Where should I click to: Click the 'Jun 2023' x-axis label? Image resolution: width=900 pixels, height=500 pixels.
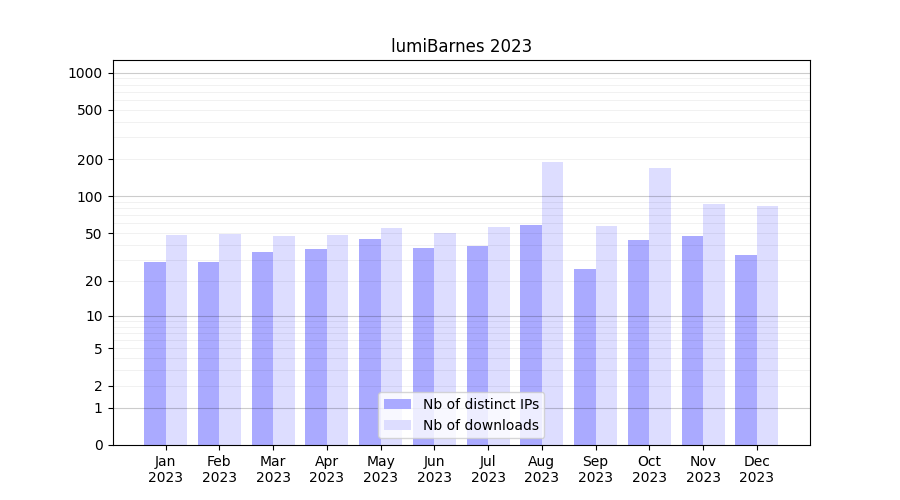pyautogui.click(x=434, y=469)
